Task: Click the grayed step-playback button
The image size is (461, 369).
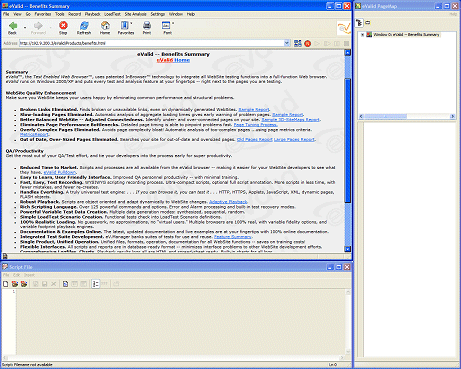Action: (x=327, y=43)
